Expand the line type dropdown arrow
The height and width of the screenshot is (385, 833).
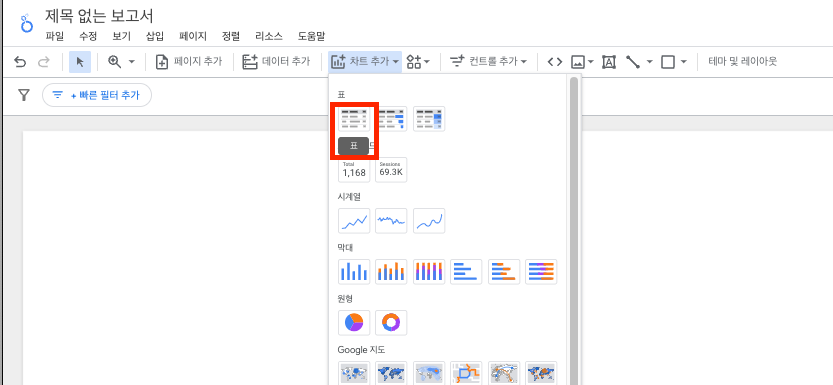pyautogui.click(x=649, y=62)
